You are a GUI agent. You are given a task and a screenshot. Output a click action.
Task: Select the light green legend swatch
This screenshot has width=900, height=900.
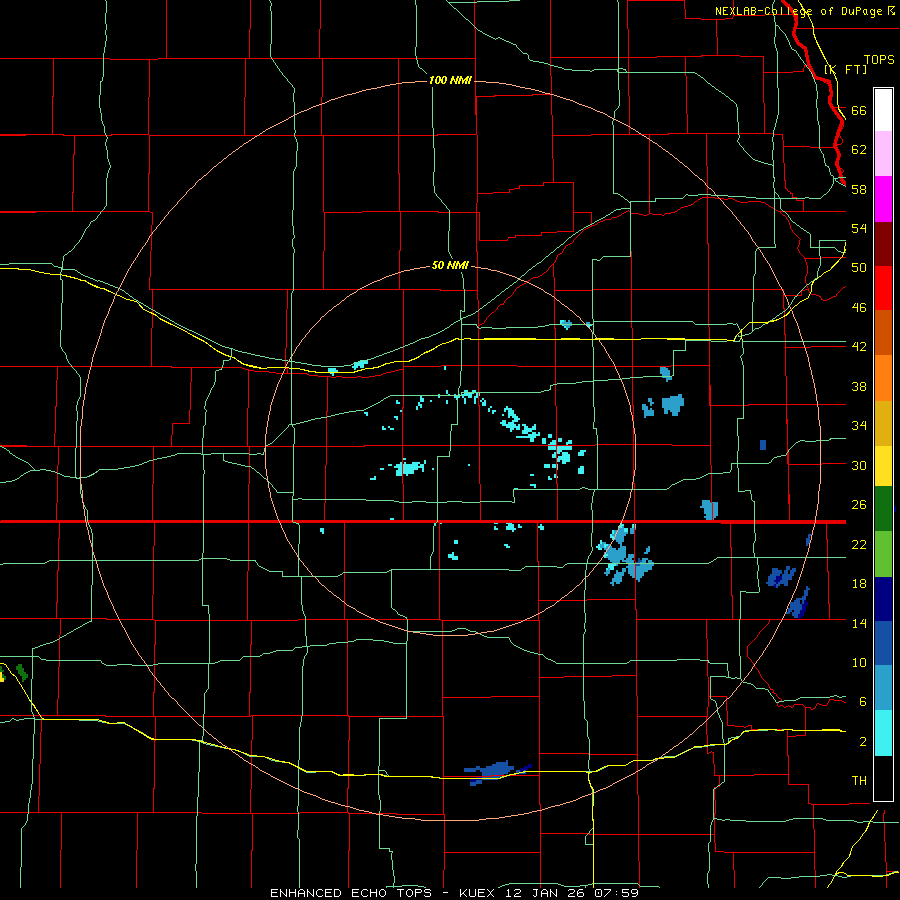[883, 554]
